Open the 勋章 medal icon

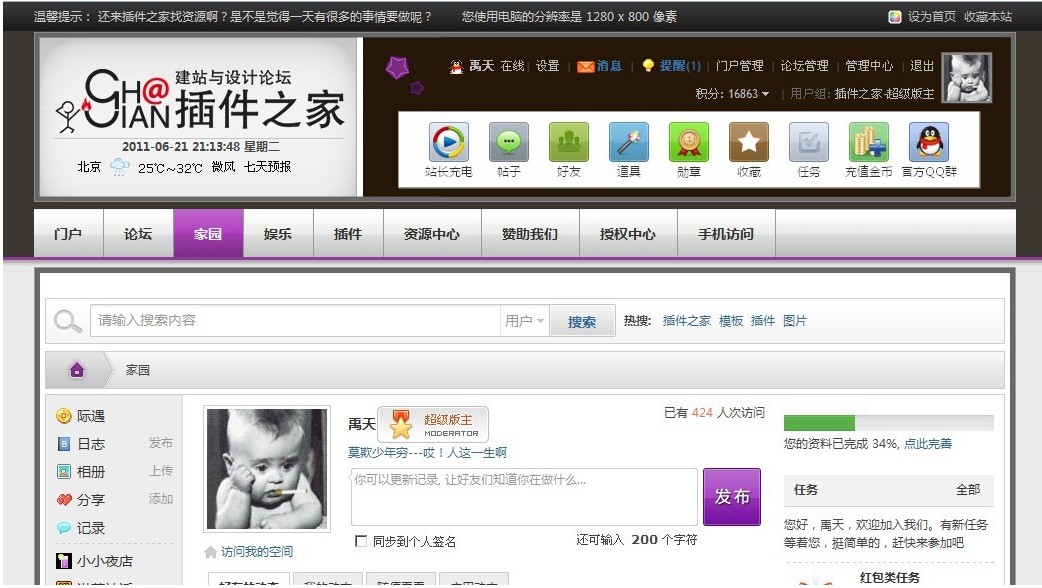coord(688,142)
